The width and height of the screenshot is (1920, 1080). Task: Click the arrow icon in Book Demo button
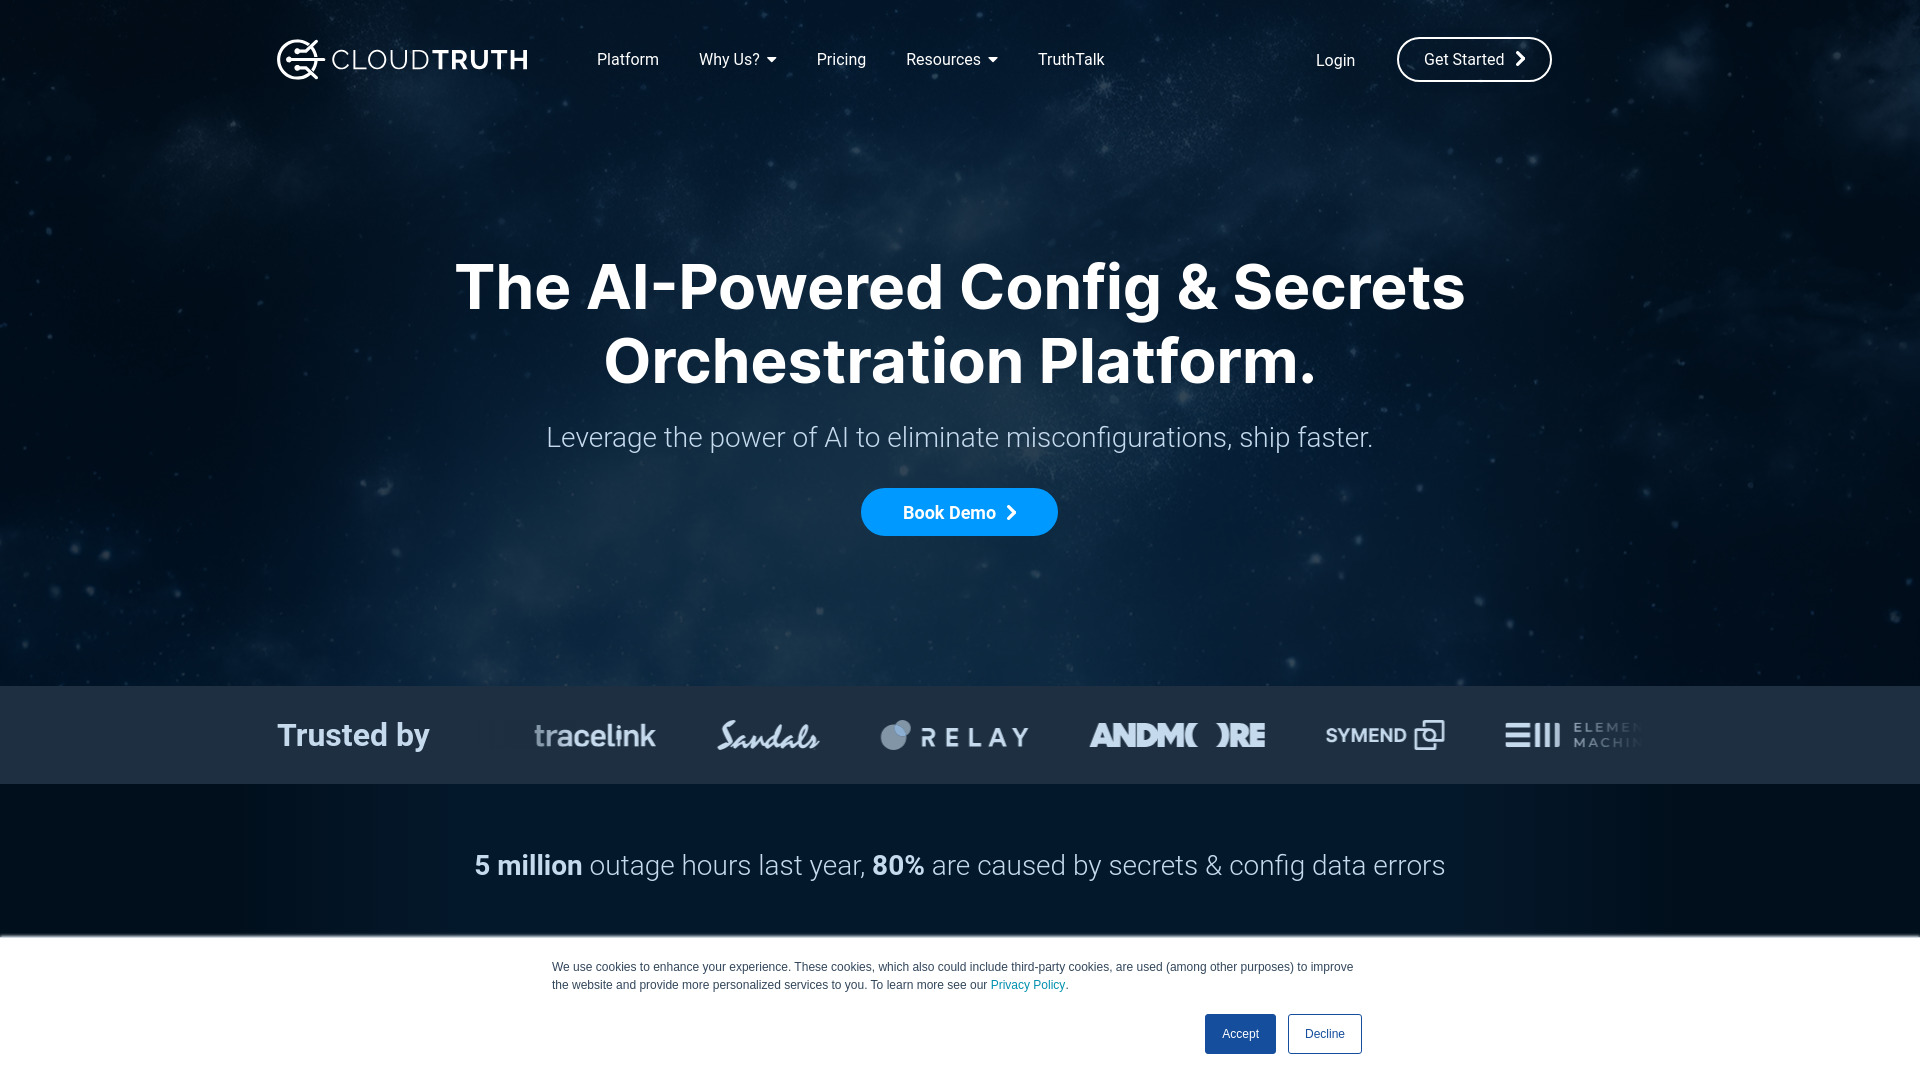pos(1010,512)
